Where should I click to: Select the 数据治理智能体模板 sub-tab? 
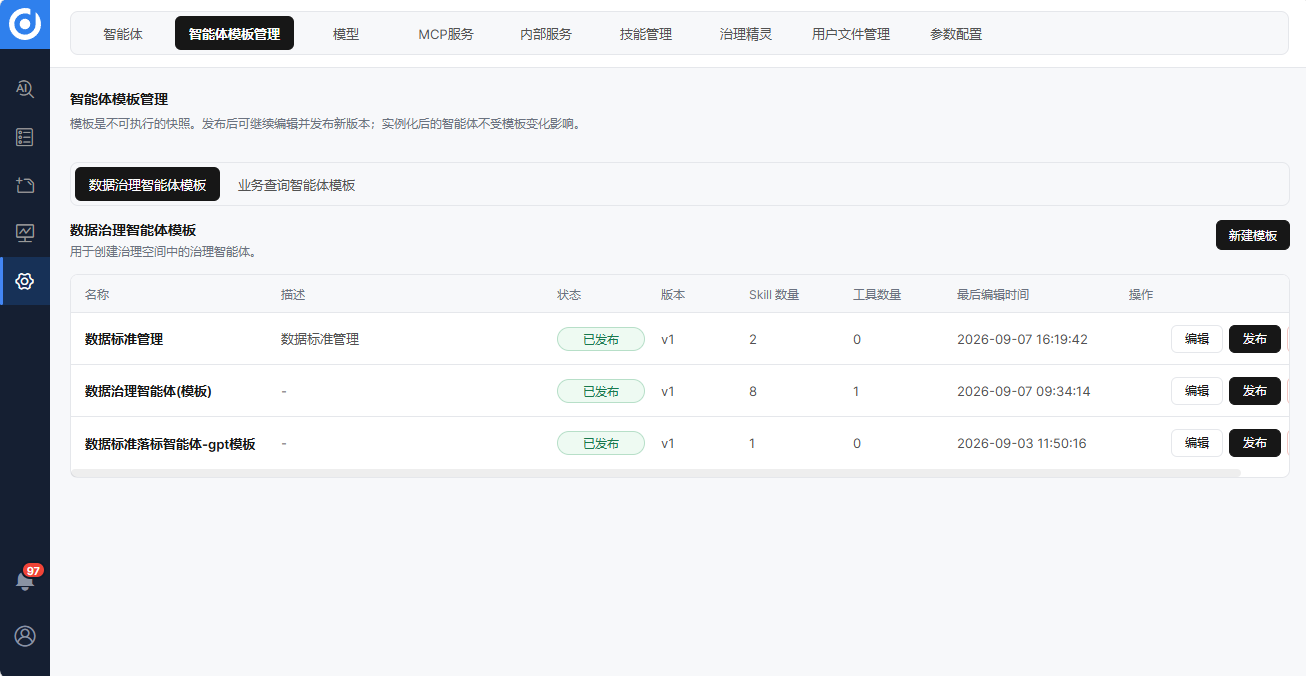tap(148, 185)
